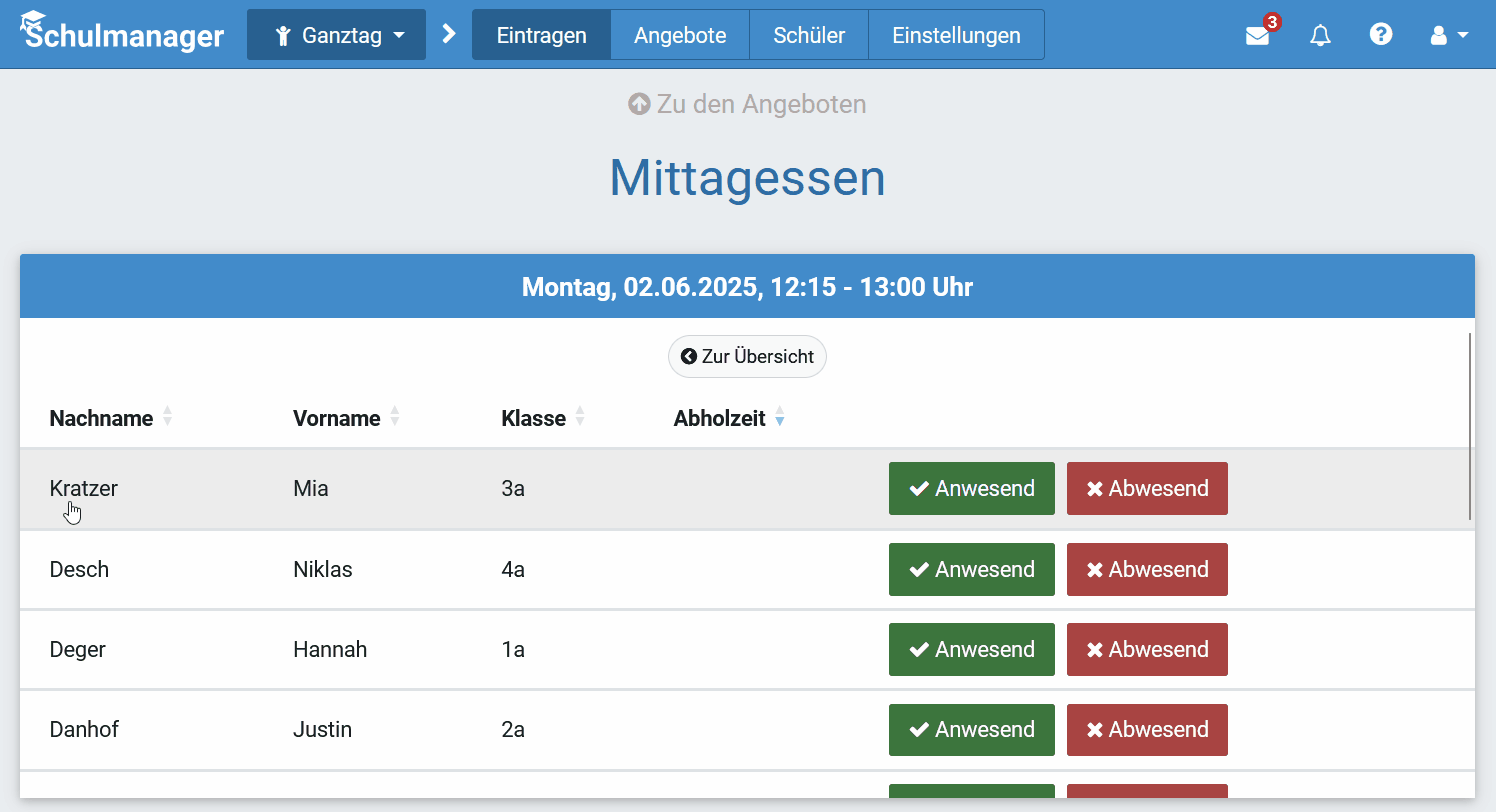Sort the table by Abholzeit column
Viewport: 1496px width, 812px height.
779,418
